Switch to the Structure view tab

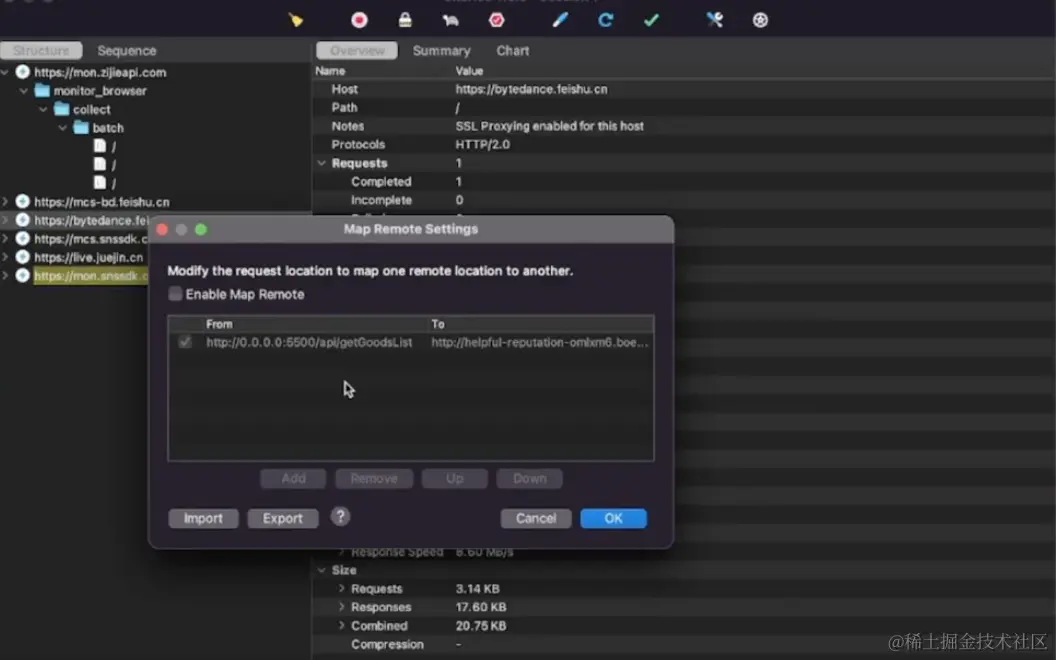point(41,51)
